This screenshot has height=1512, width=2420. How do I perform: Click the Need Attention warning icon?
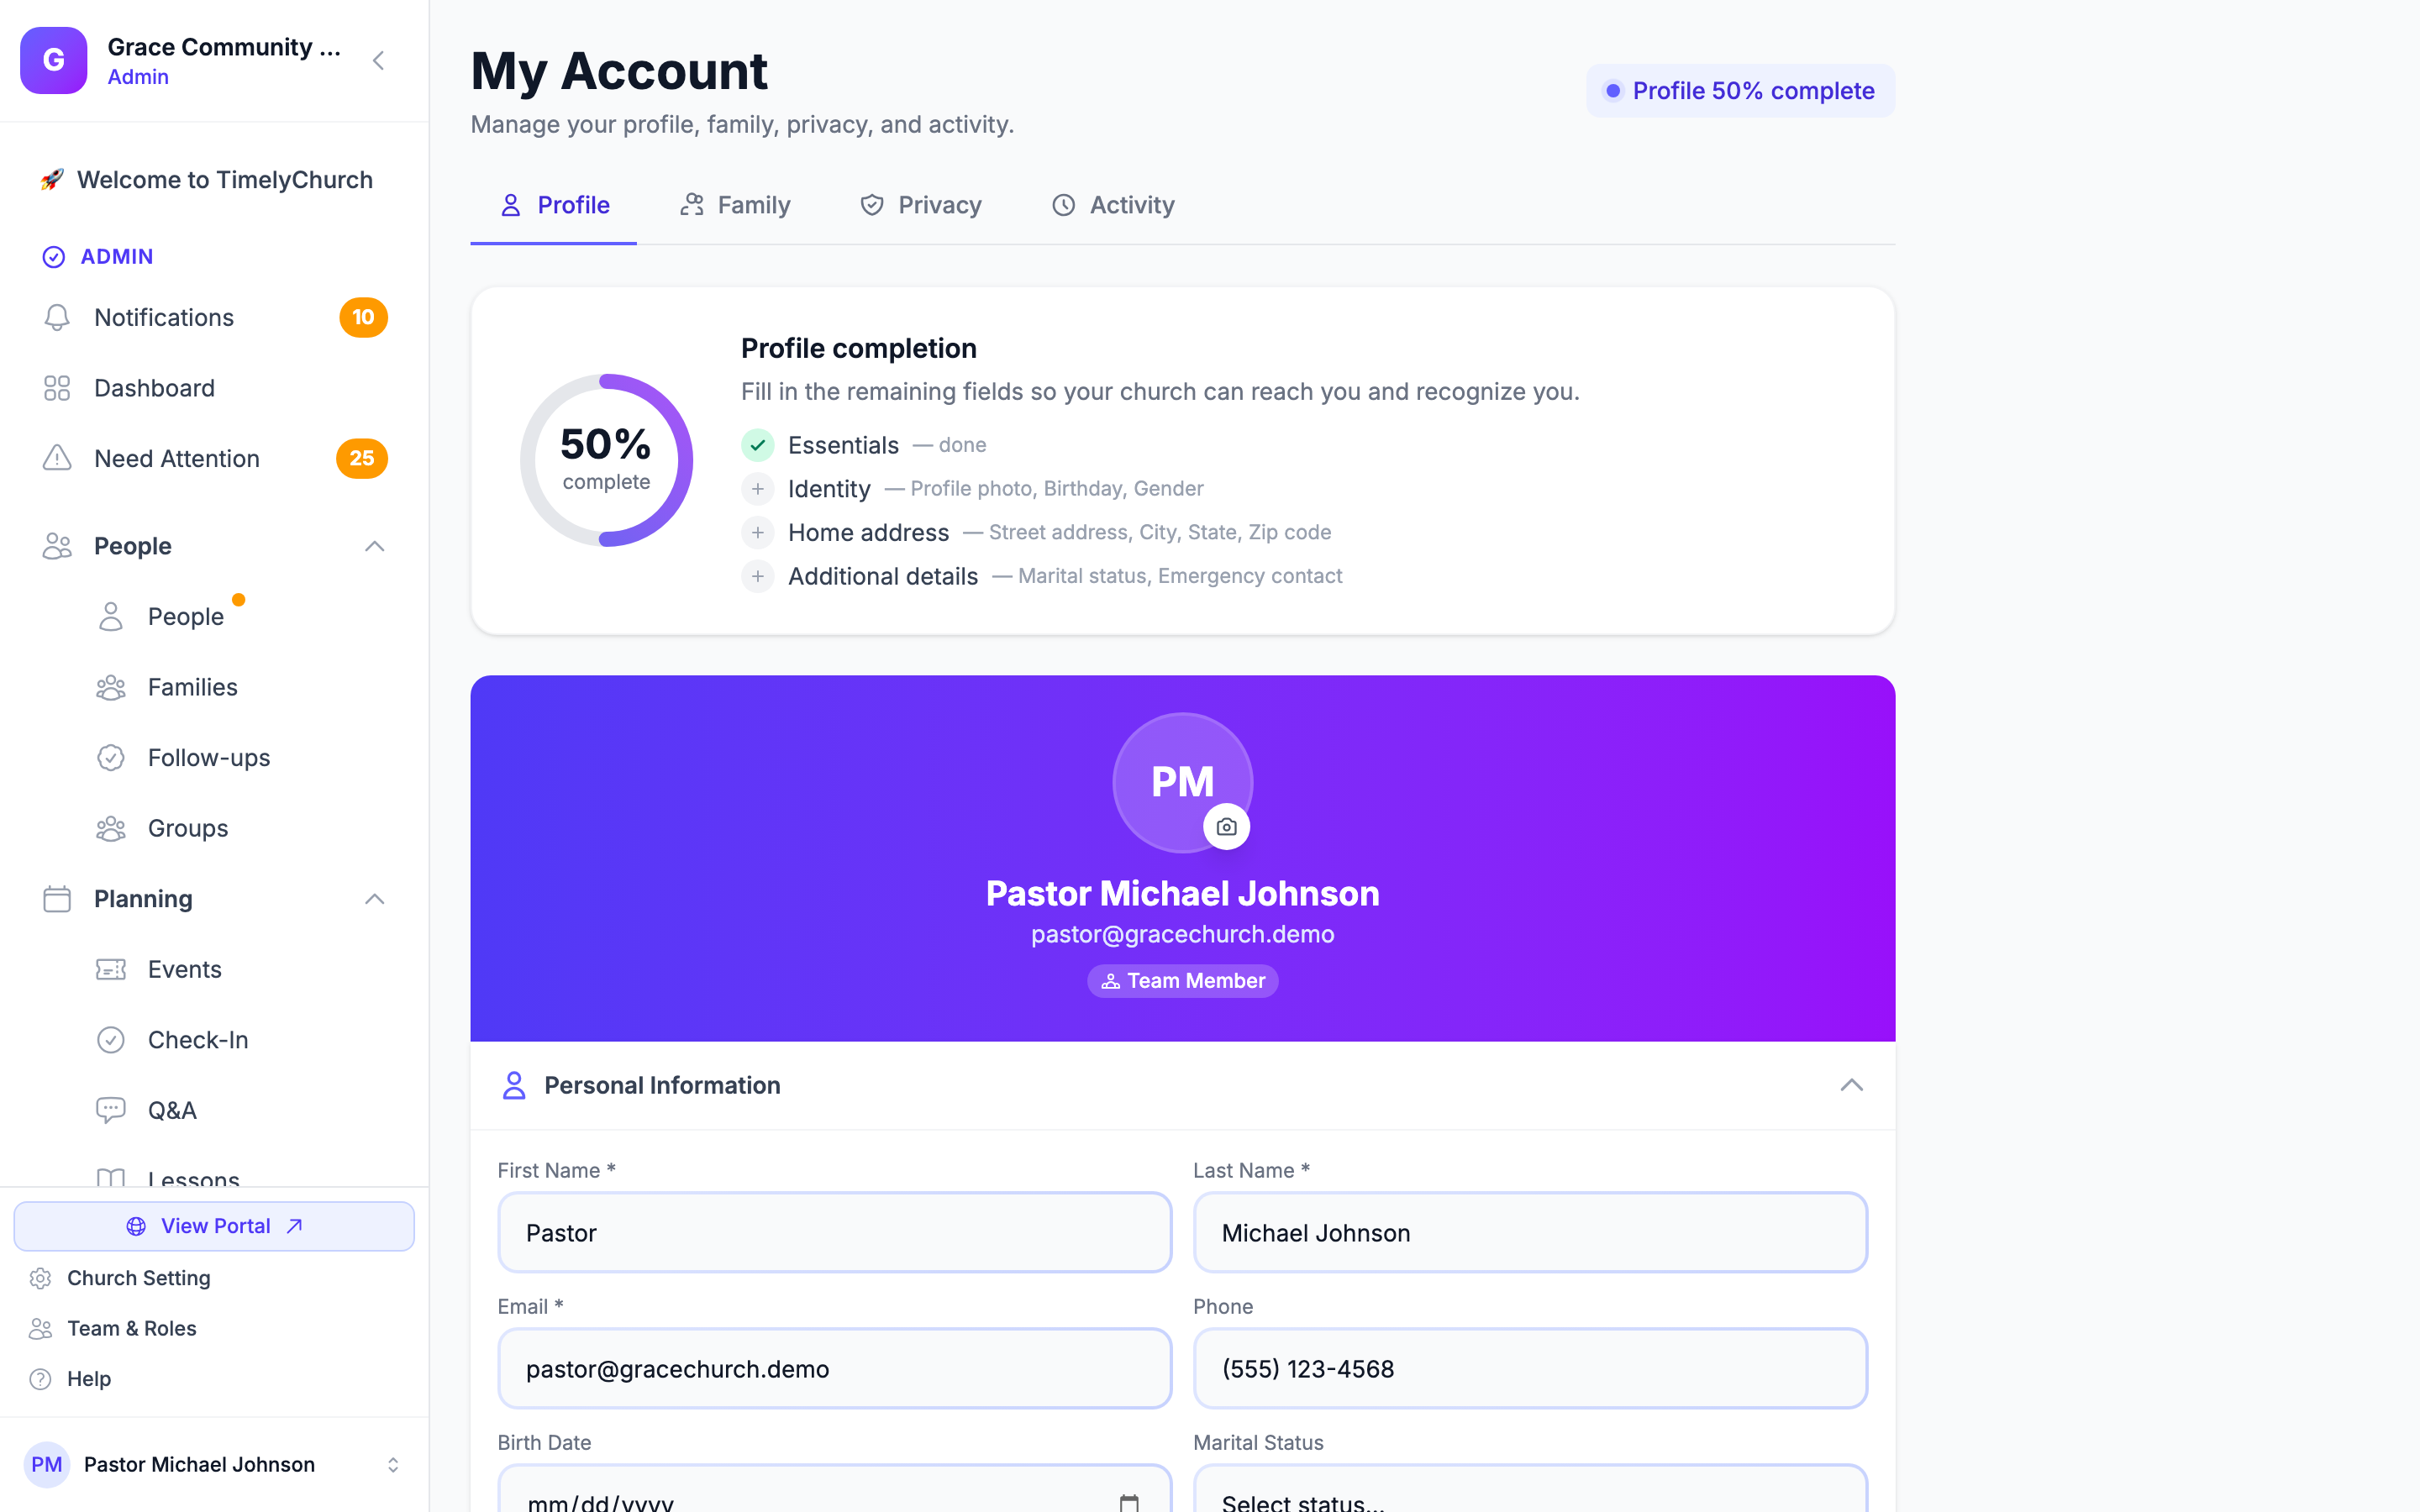pos(57,458)
